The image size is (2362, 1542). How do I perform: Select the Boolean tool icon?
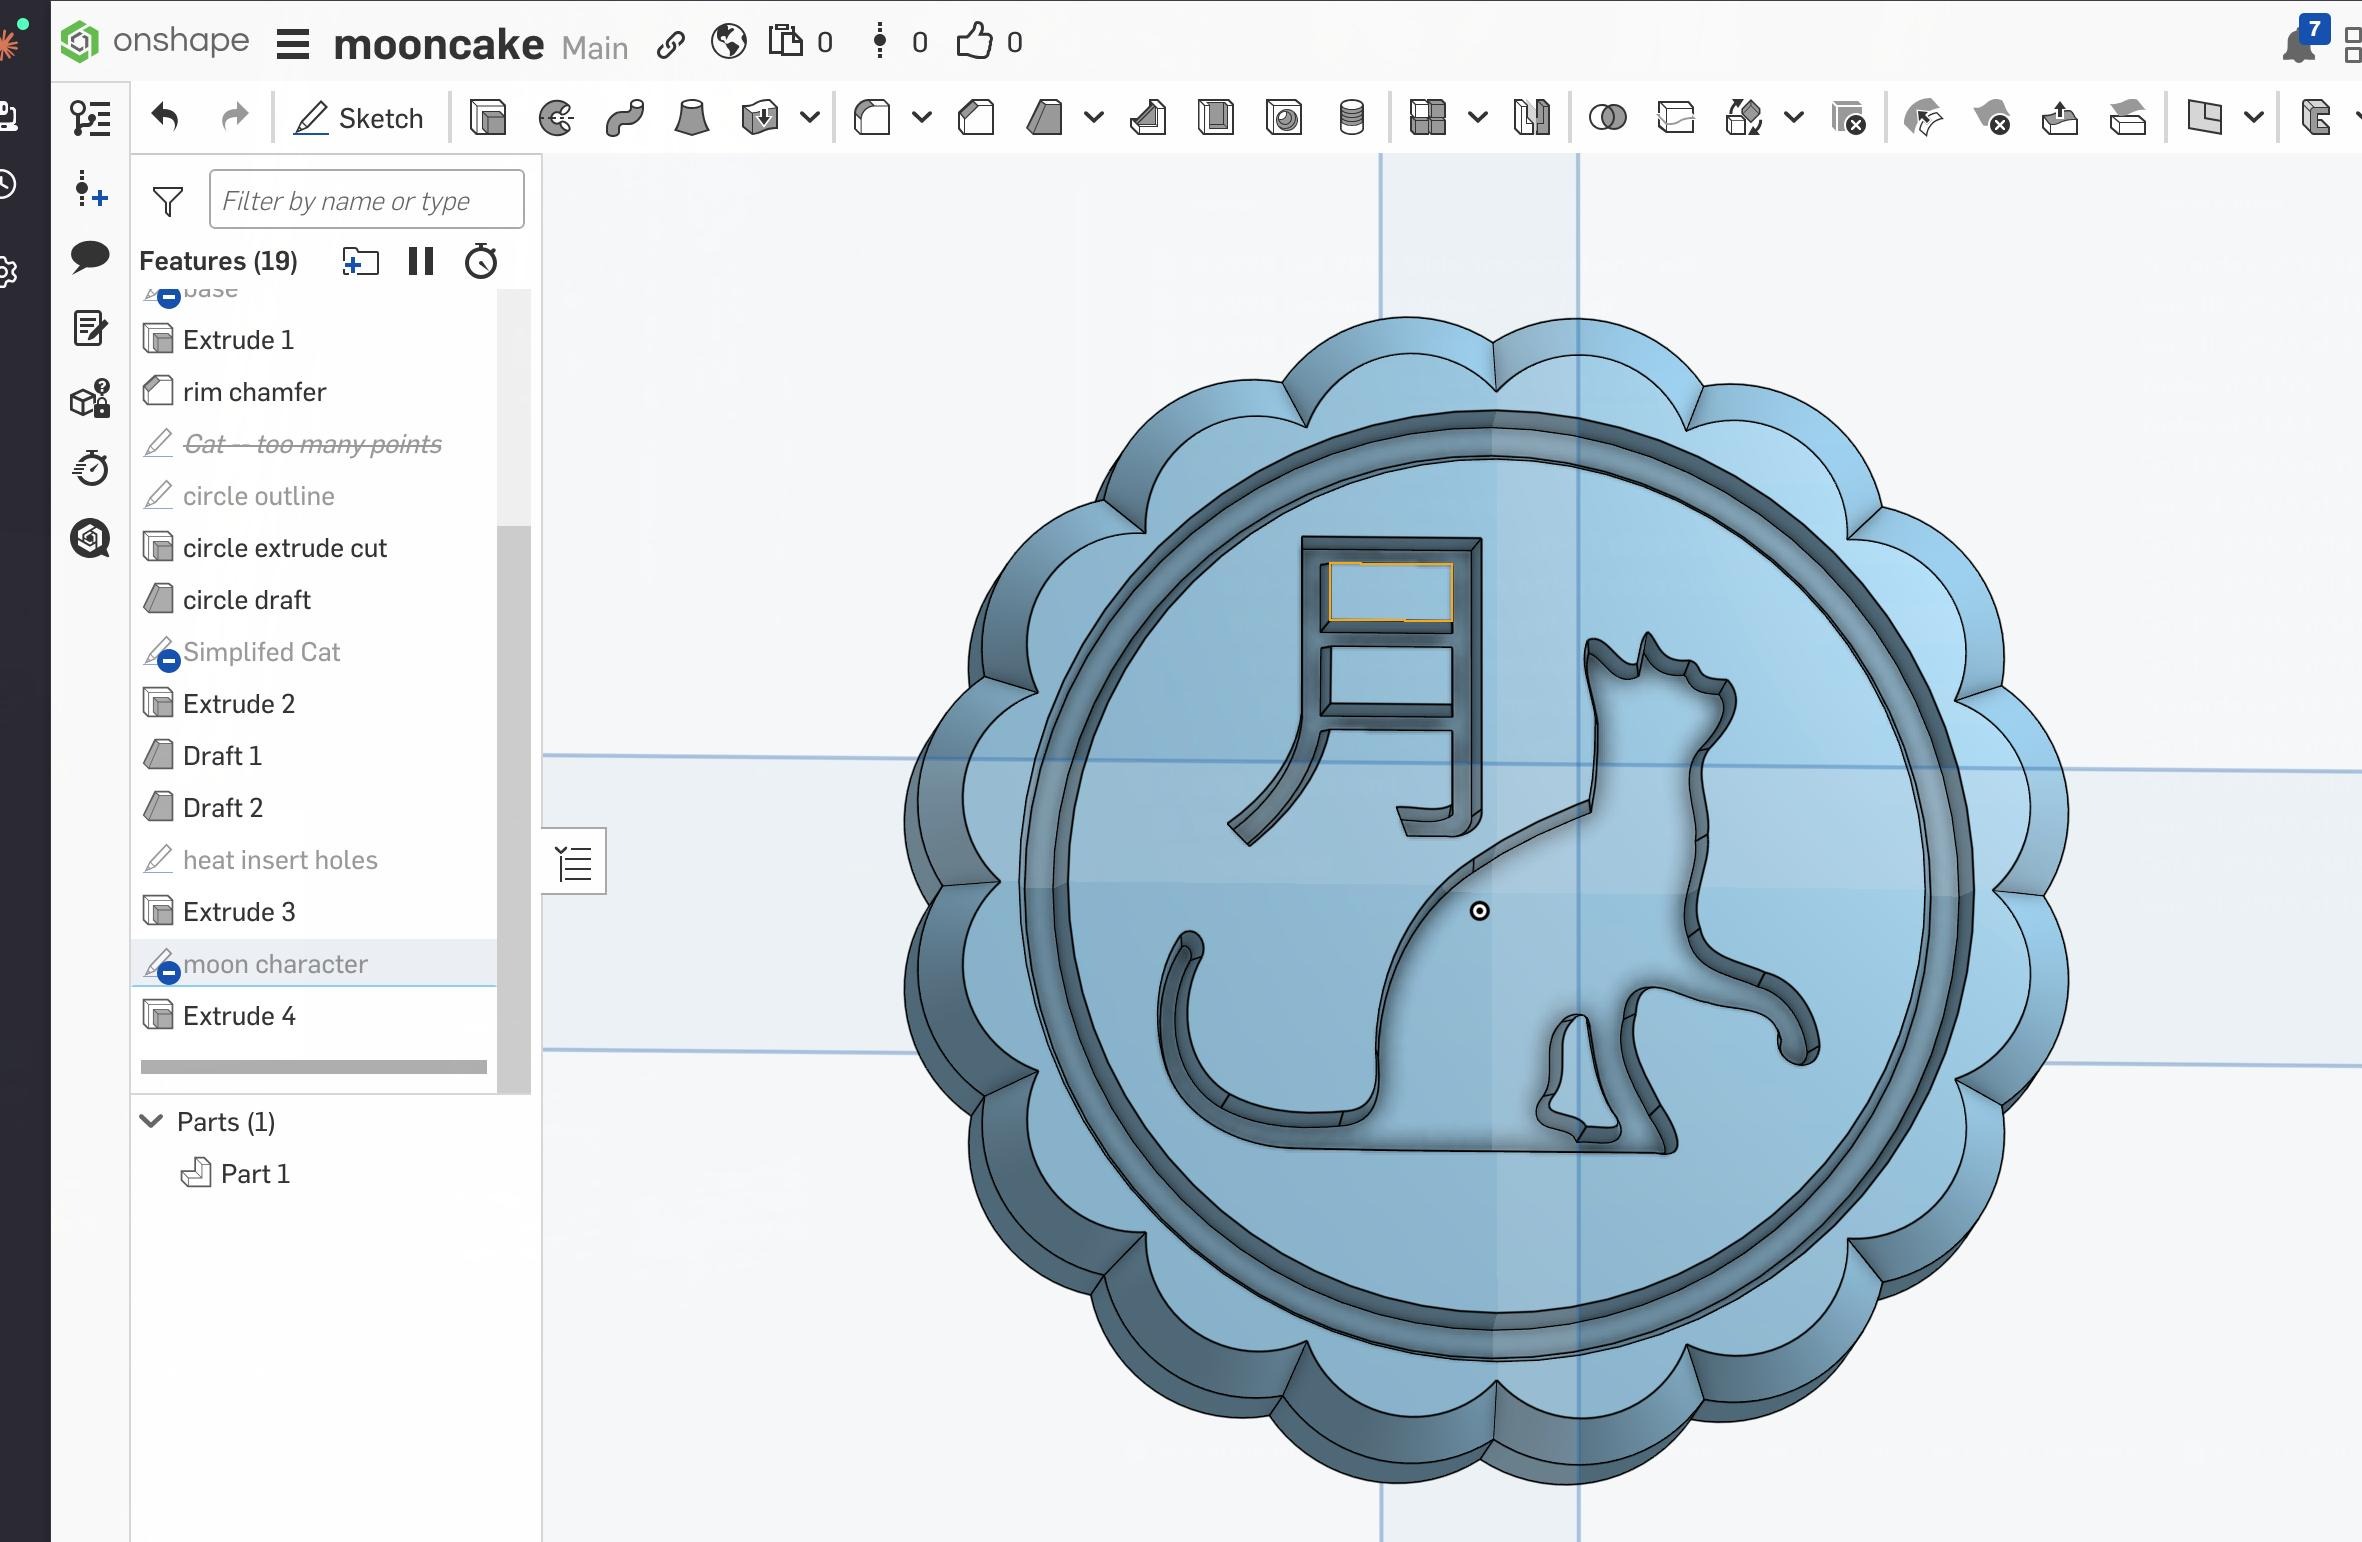[x=1607, y=118]
